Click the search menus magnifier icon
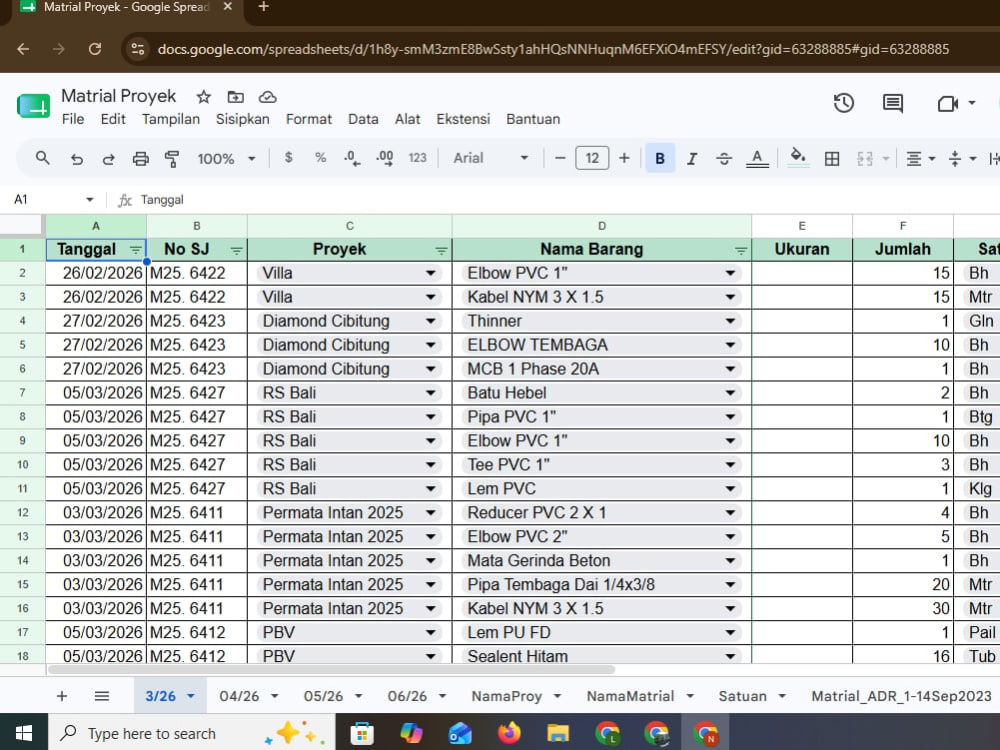The image size is (1000, 750). coord(43,158)
